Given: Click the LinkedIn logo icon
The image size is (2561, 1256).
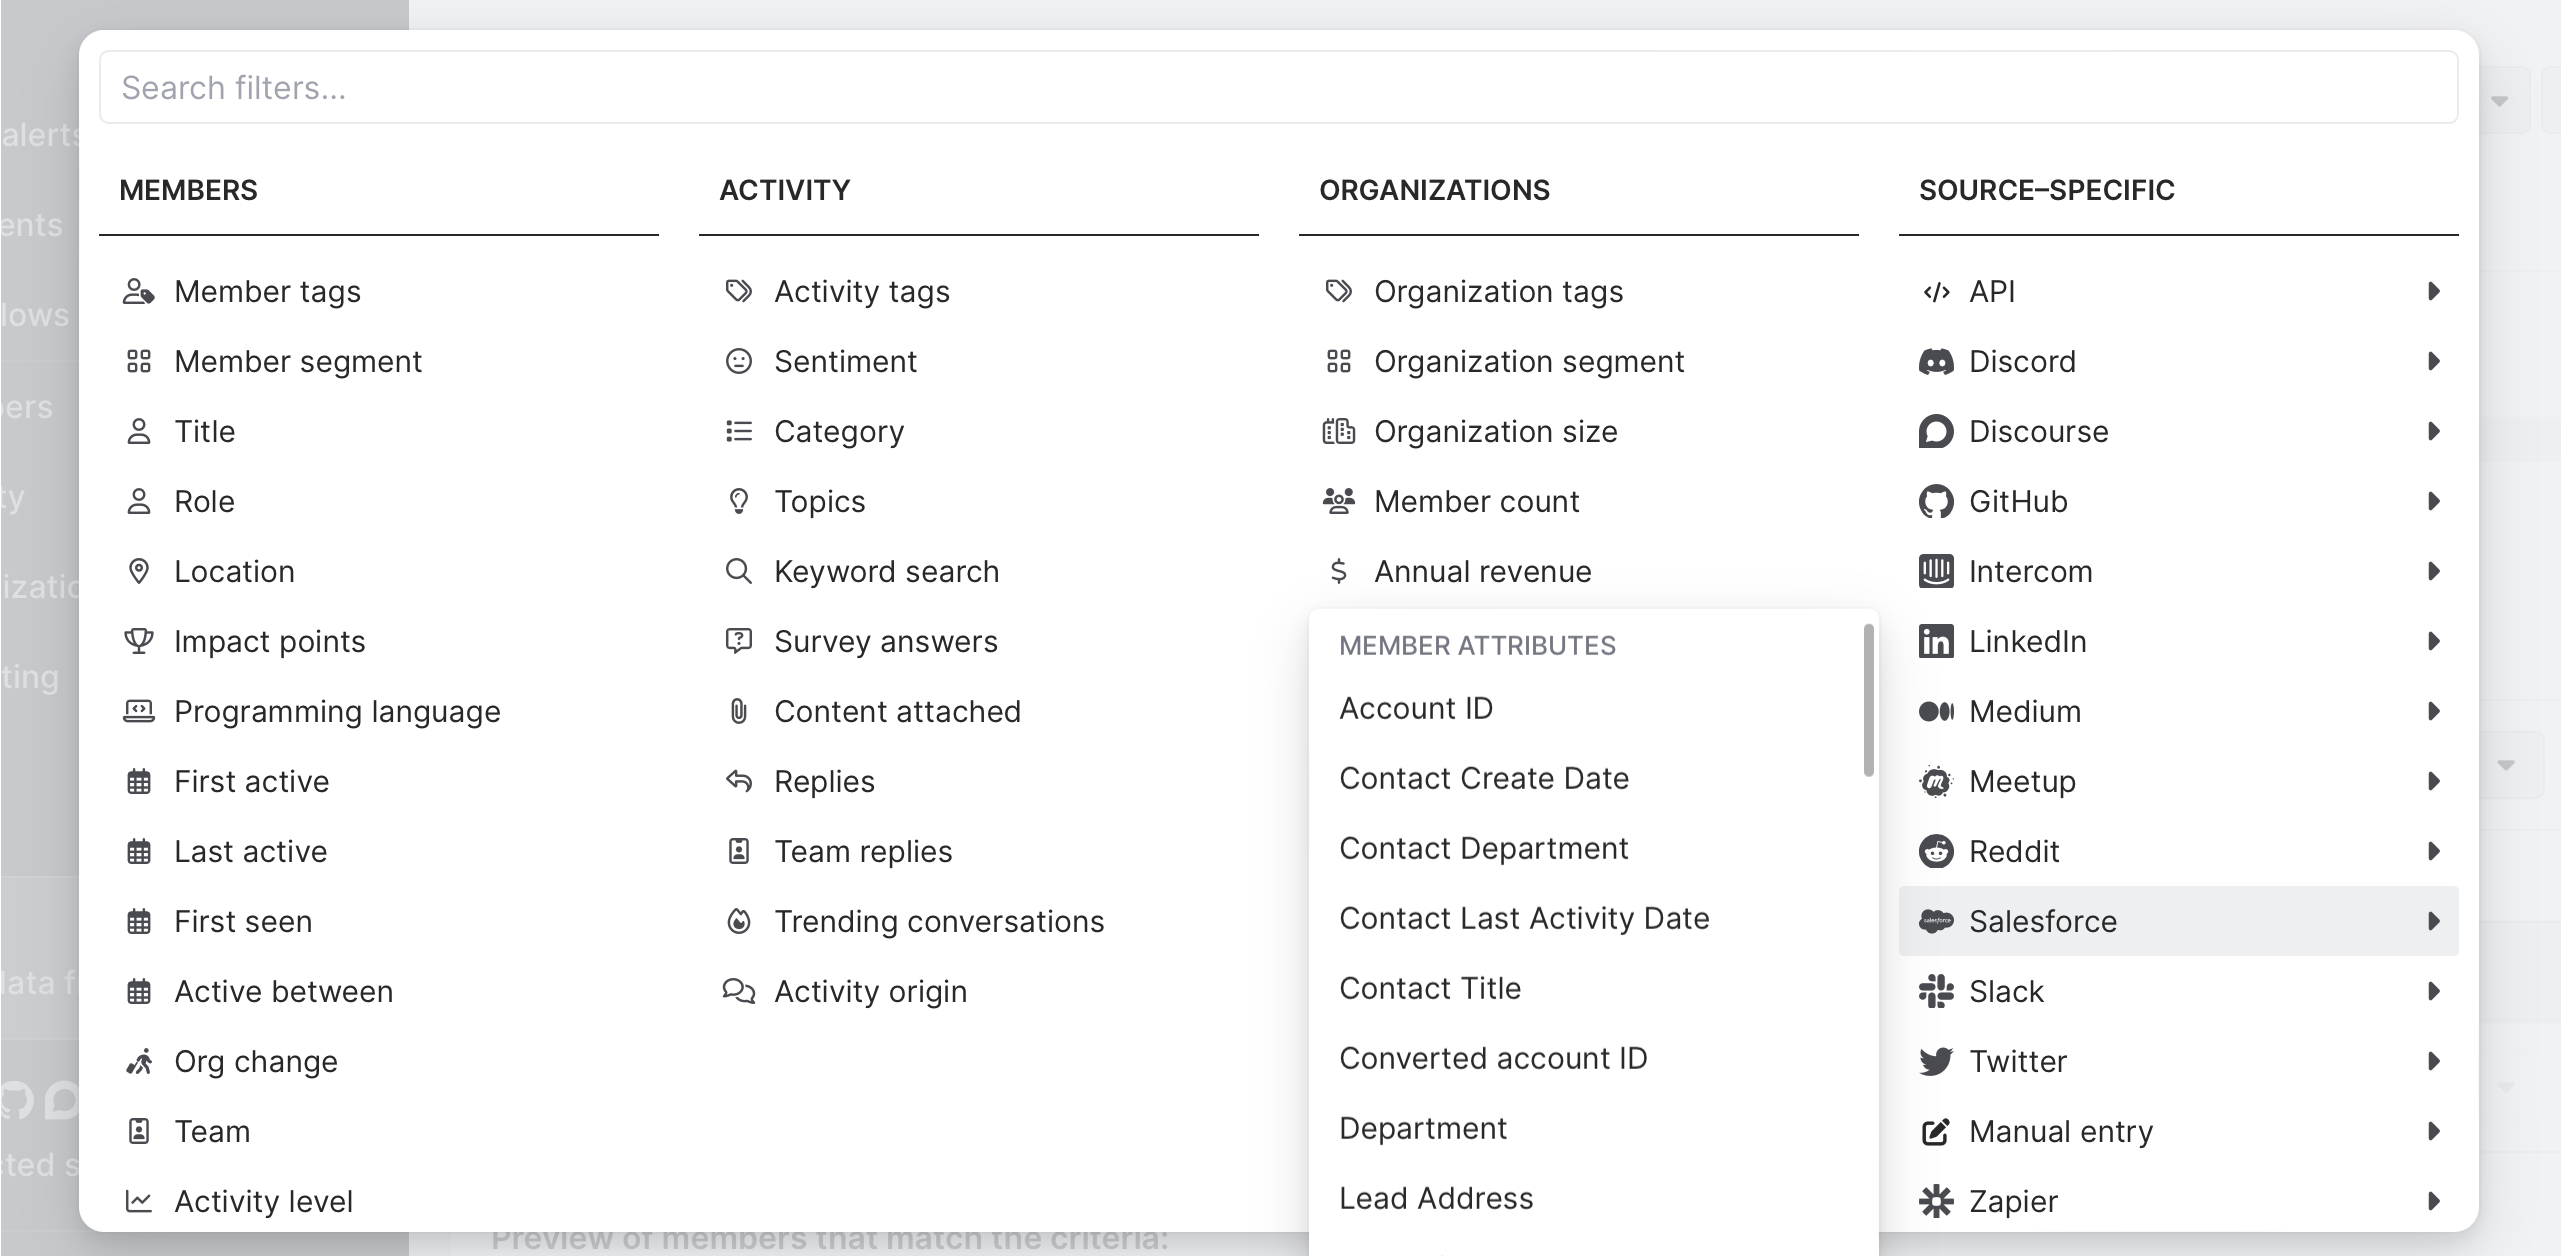Looking at the screenshot, I should (x=1936, y=641).
